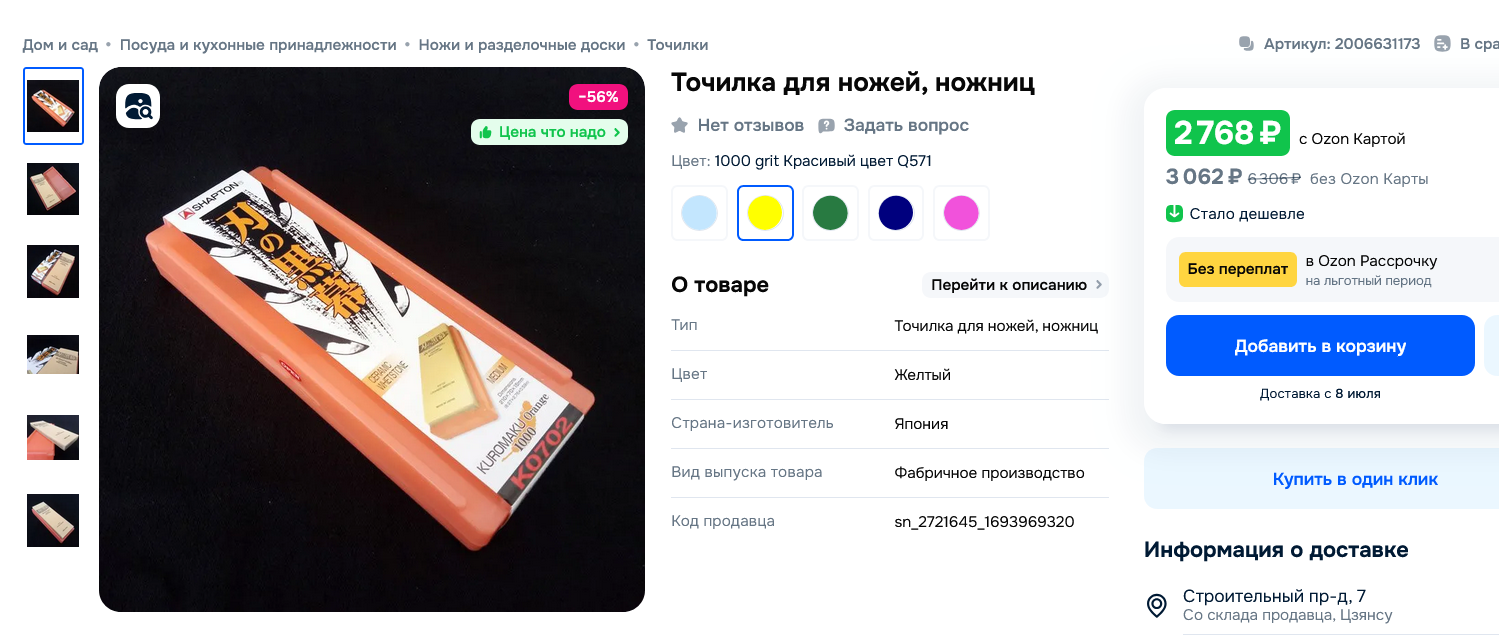Select the second product thumbnail image
1500x640 pixels.
coord(53,189)
